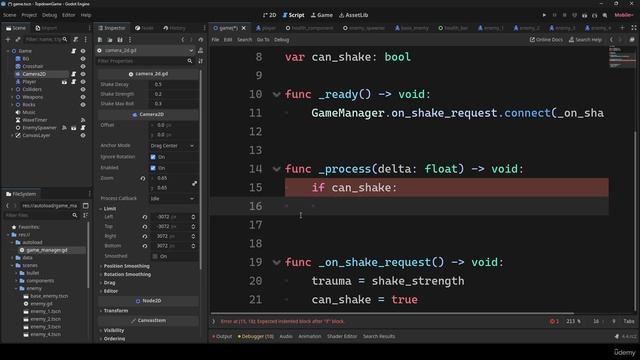Open documentation icon beside camera_2d.gd field
Image resolution: width=640 pixels, height=360 pixels.
point(200,51)
